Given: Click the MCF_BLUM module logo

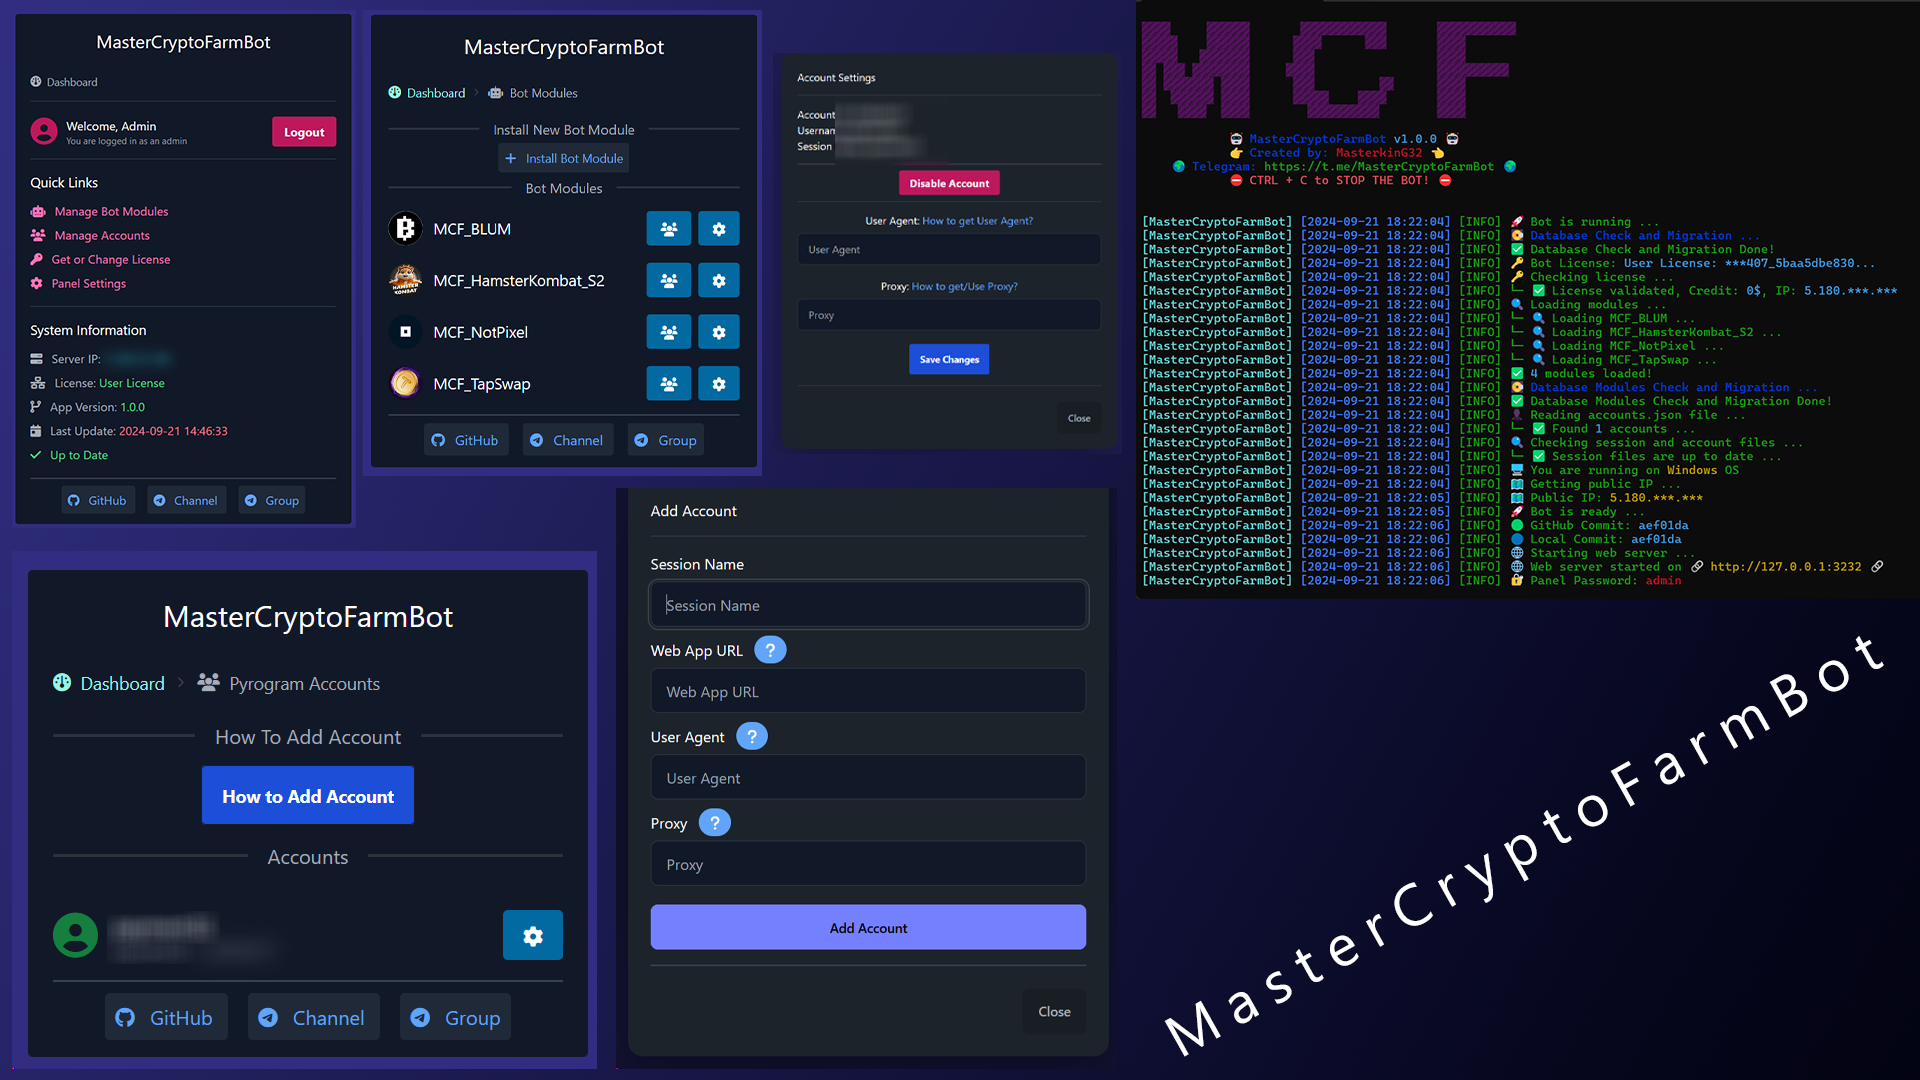Looking at the screenshot, I should [405, 229].
